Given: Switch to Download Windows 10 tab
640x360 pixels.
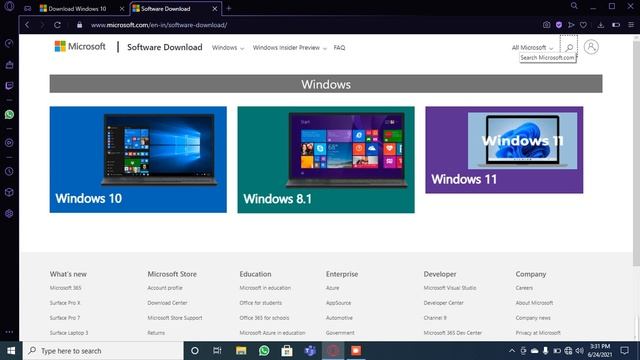Looking at the screenshot, I should click(x=77, y=9).
